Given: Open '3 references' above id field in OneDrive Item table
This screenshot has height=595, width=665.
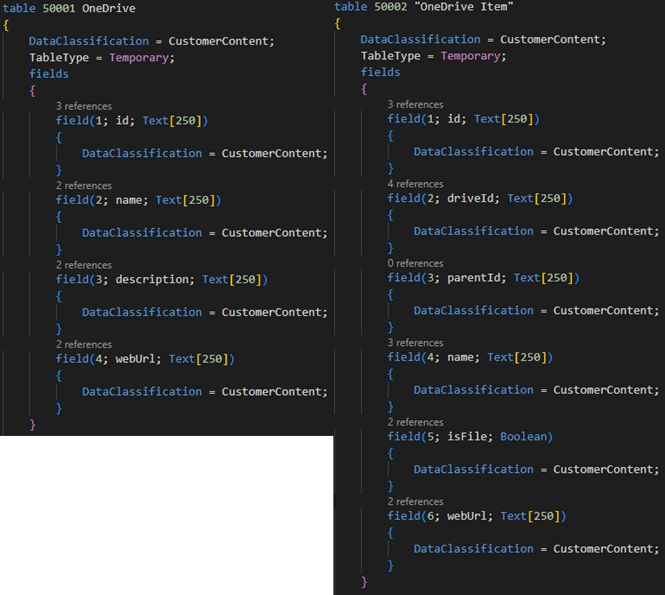Looking at the screenshot, I should click(x=415, y=104).
